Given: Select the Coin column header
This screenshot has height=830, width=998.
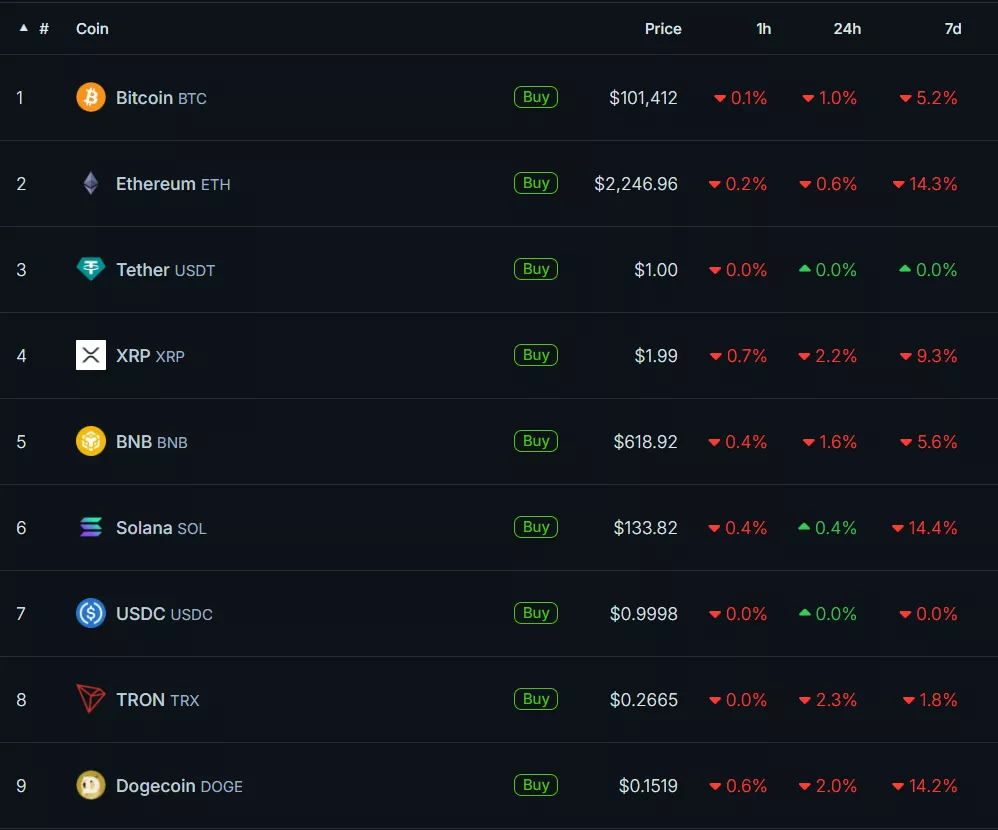Looking at the screenshot, I should pos(92,28).
